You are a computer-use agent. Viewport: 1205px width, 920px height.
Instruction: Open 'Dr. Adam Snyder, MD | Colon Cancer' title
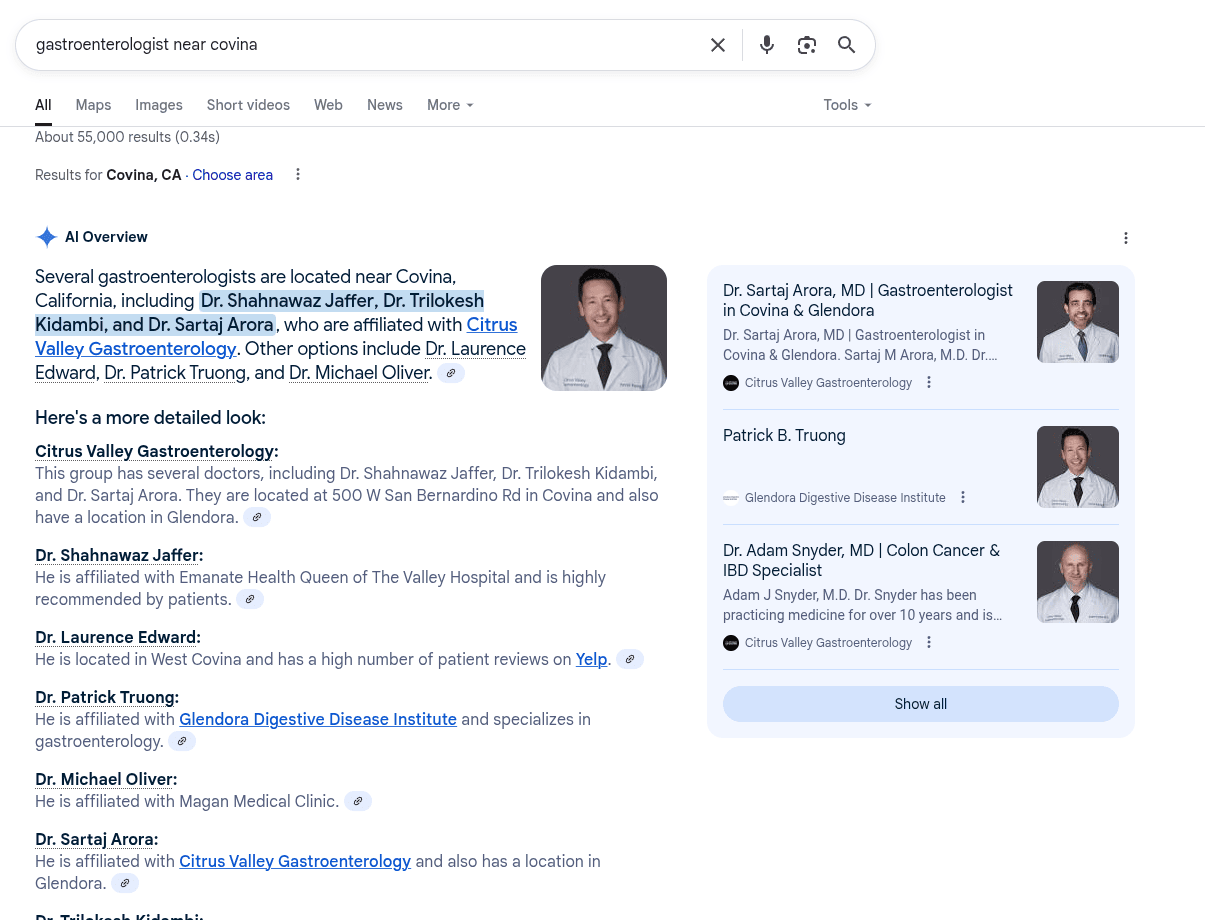coord(861,561)
